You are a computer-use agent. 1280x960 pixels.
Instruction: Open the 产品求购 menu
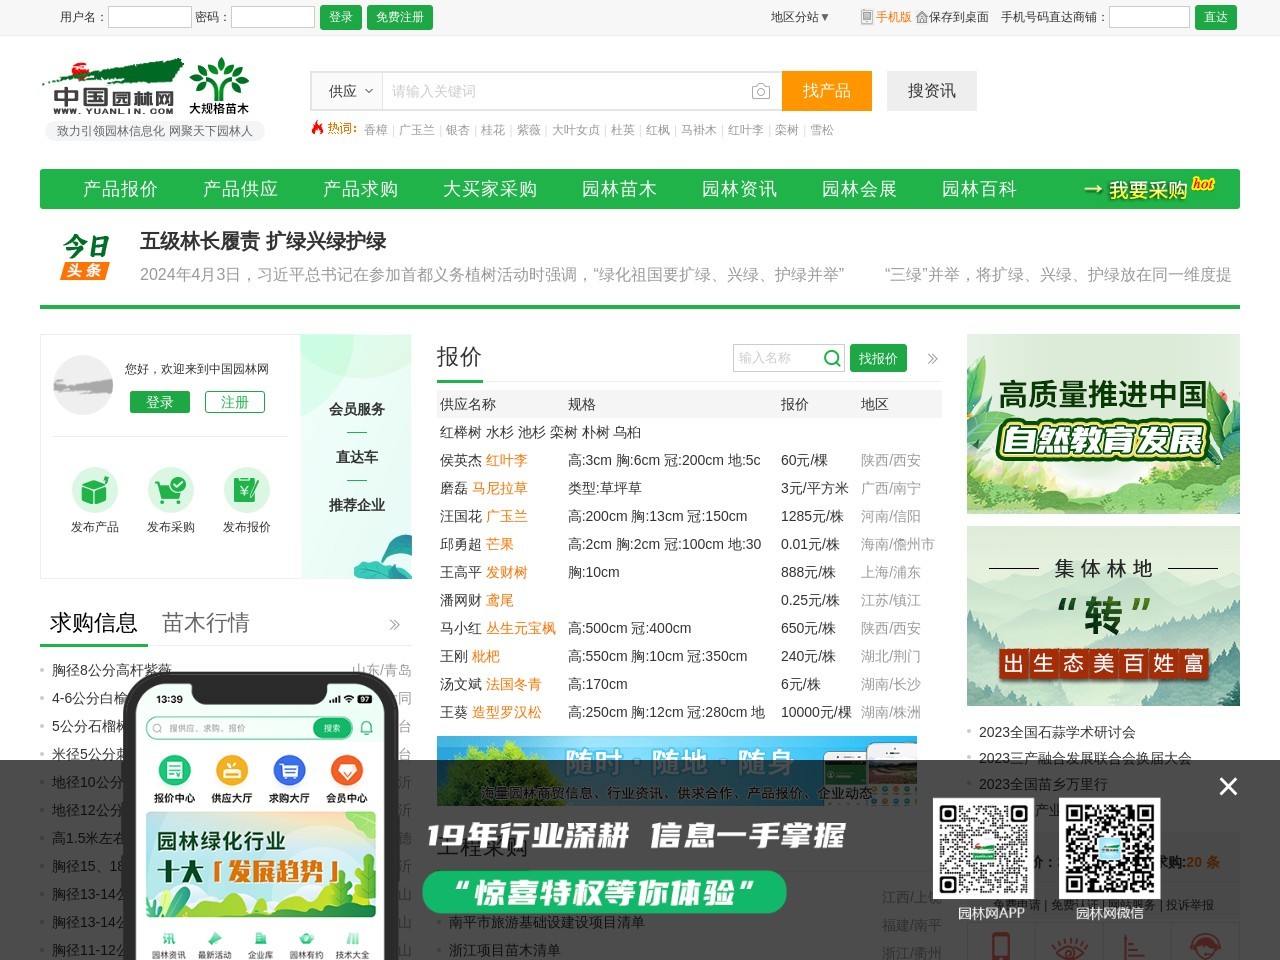pos(360,189)
